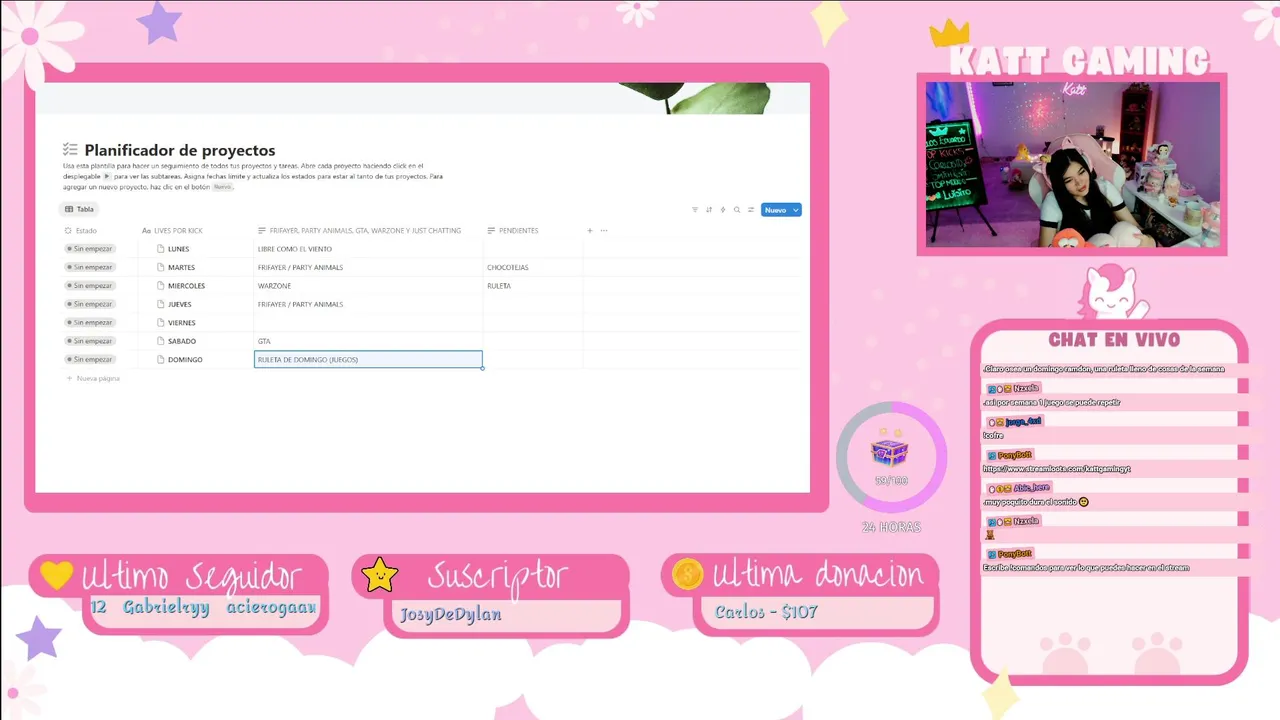
Task: Open the LIVES POR KICK column header menu
Action: (x=172, y=230)
